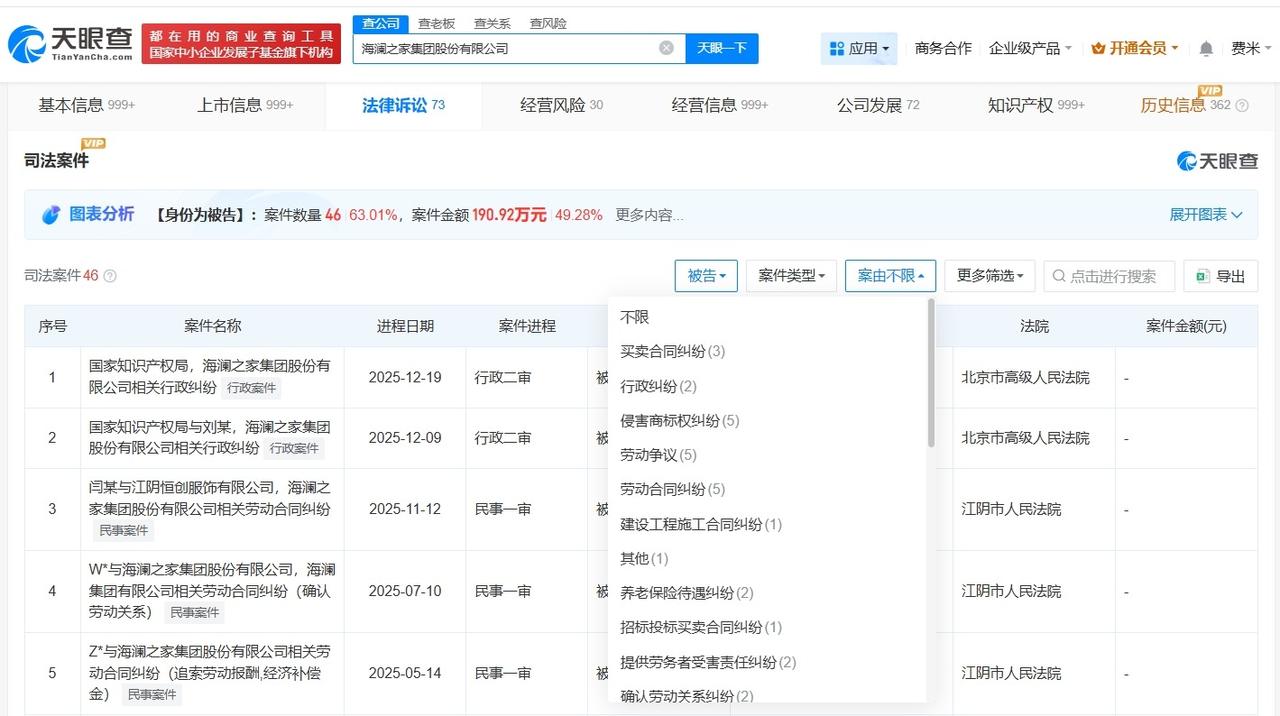The height and width of the screenshot is (716, 1280).
Task: Open the 更多内容 link in the stats banner
Action: (644, 214)
